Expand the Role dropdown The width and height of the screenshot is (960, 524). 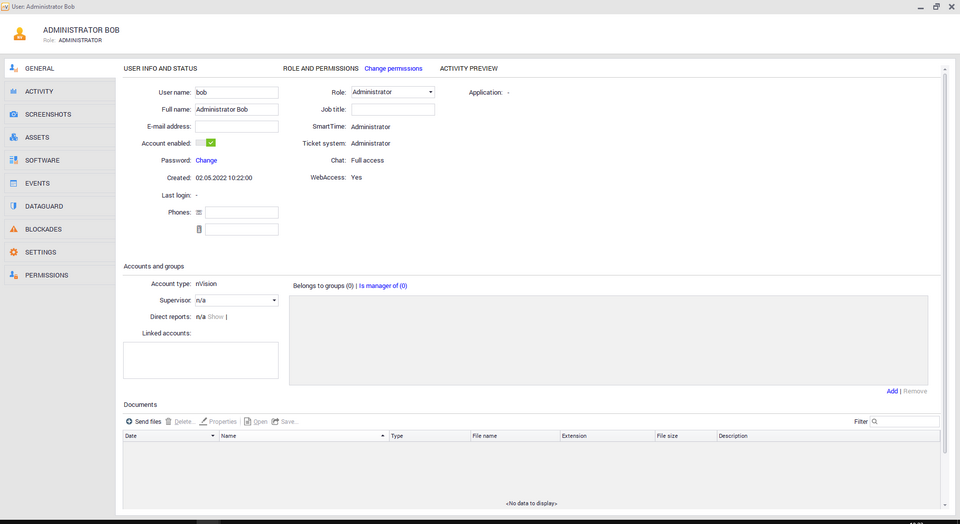[430, 92]
